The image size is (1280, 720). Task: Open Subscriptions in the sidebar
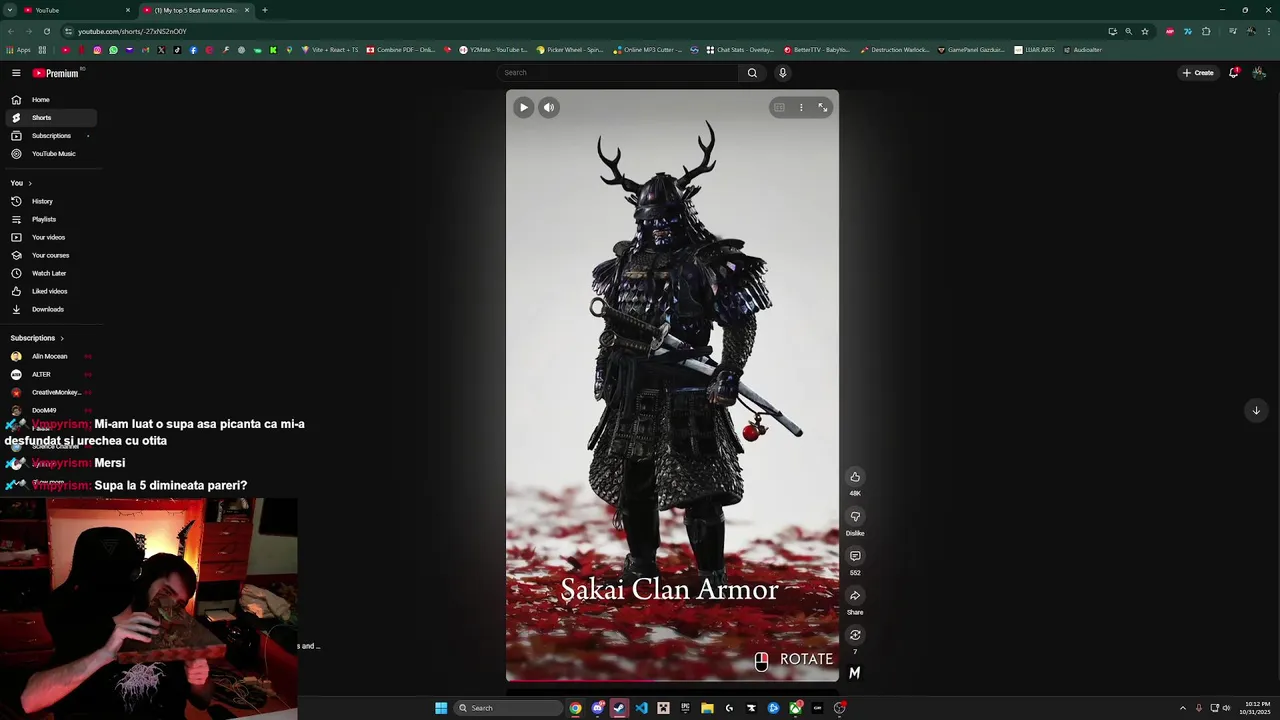(x=50, y=136)
